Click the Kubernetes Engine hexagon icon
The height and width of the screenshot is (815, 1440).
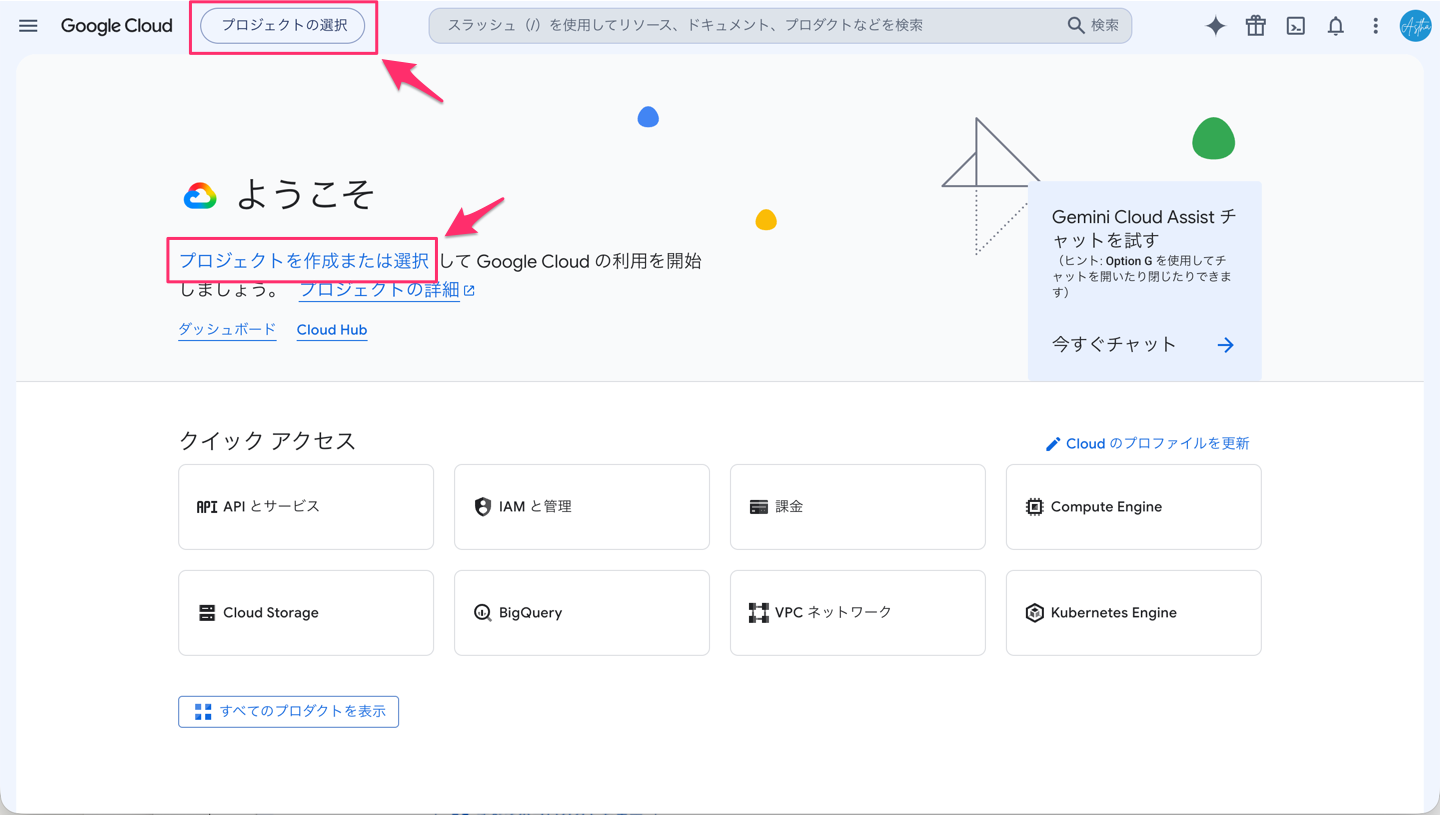coord(1035,613)
